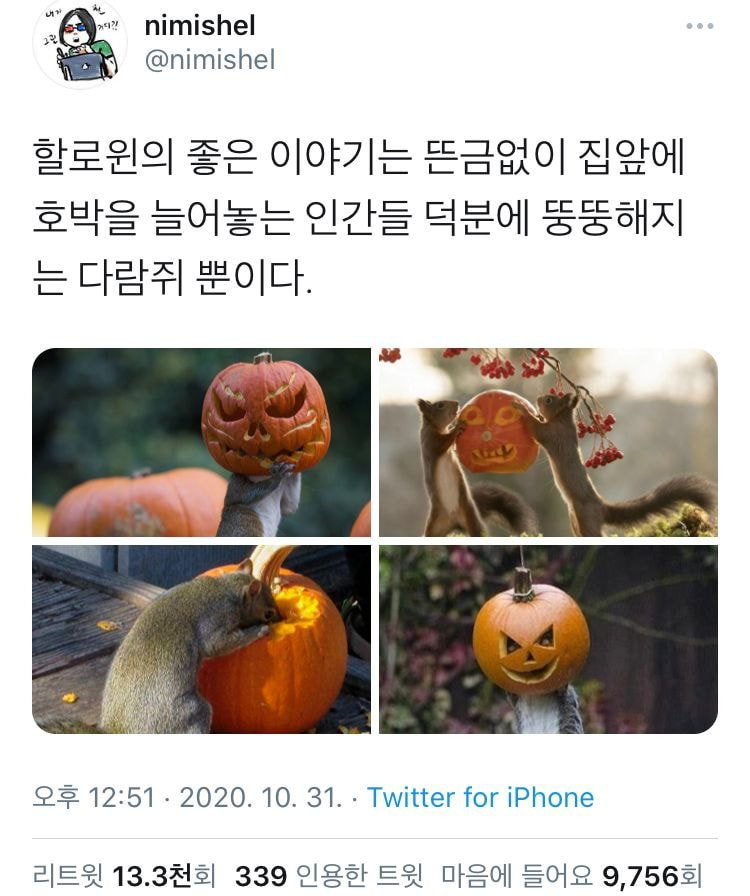Select the tweet line ending with 뿐이다
The image size is (750, 896).
(x=173, y=278)
